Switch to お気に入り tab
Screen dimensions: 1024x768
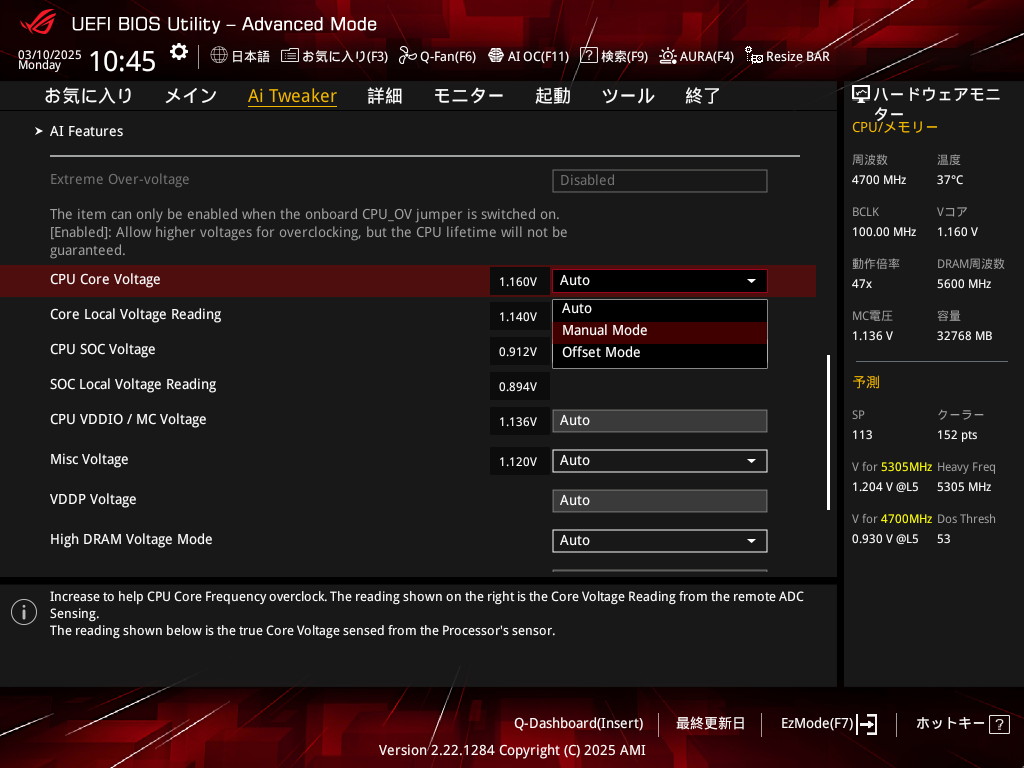[x=89, y=96]
